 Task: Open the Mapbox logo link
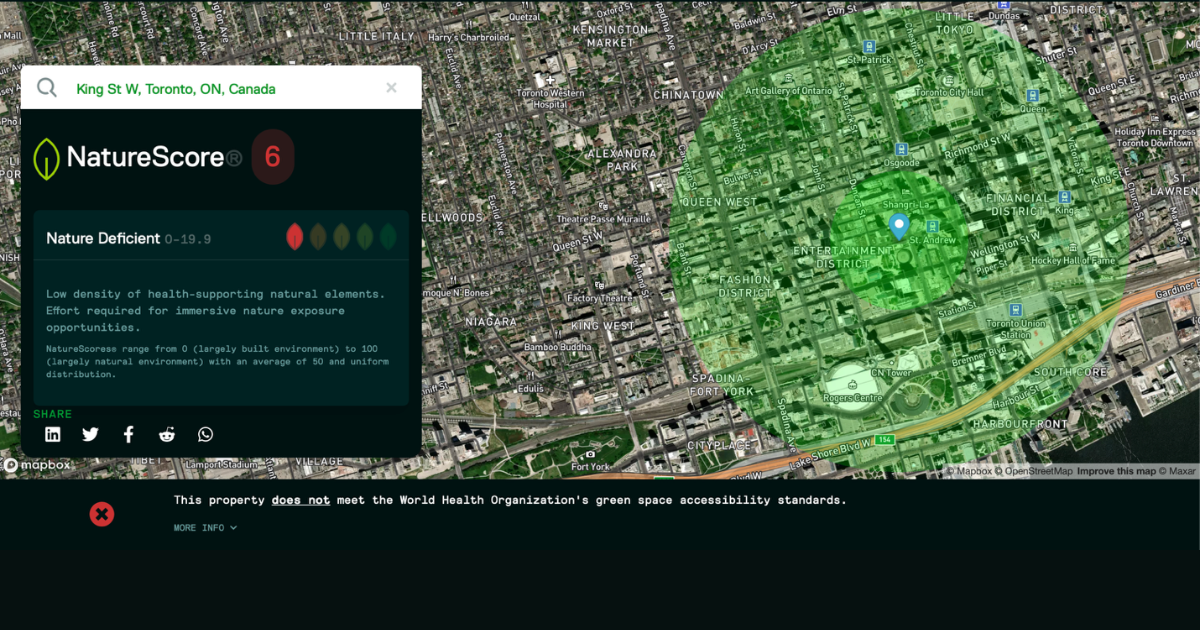click(38, 465)
